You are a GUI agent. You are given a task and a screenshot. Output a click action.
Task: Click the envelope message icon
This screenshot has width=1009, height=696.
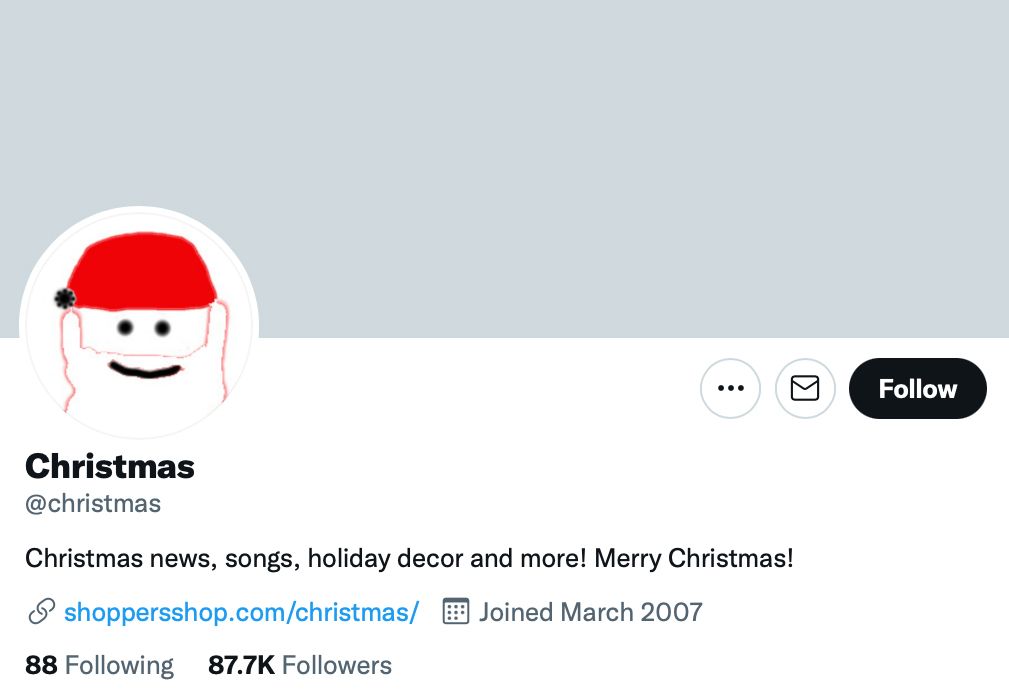point(805,388)
